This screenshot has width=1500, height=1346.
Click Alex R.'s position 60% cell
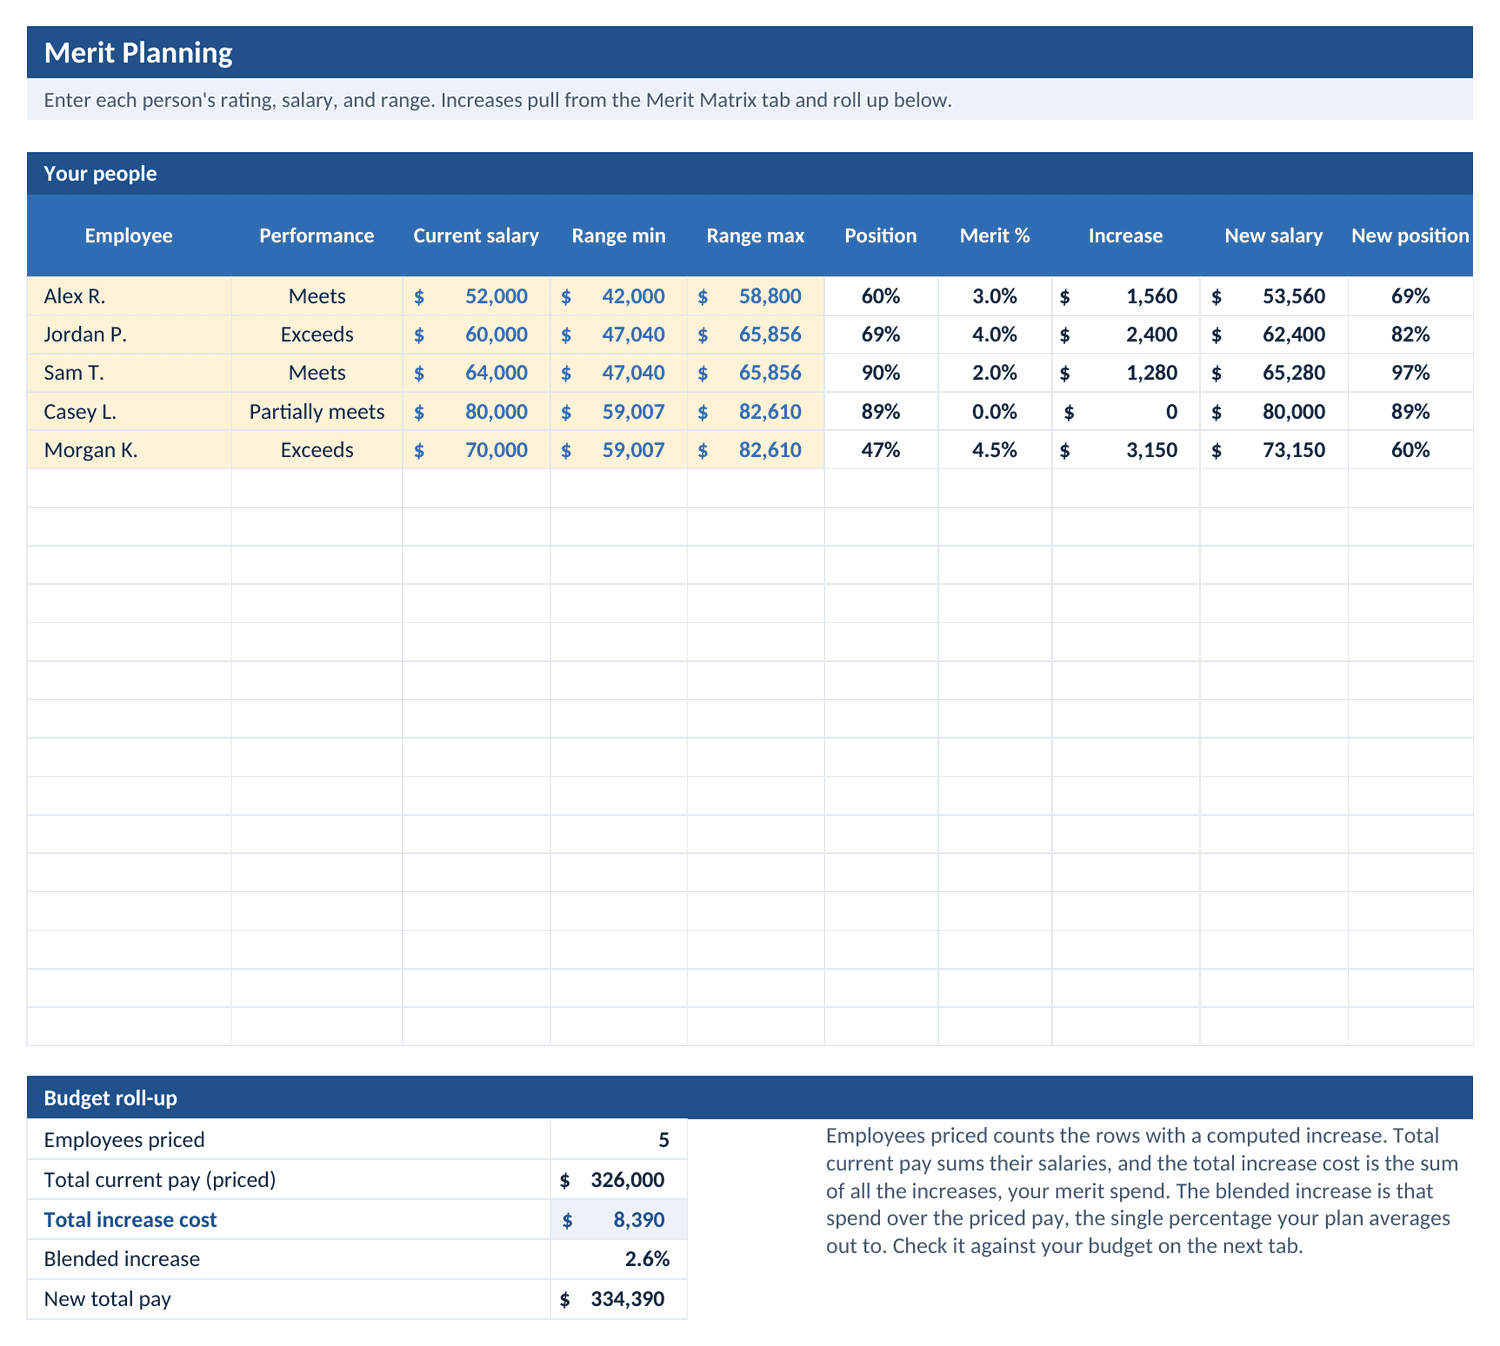click(881, 296)
